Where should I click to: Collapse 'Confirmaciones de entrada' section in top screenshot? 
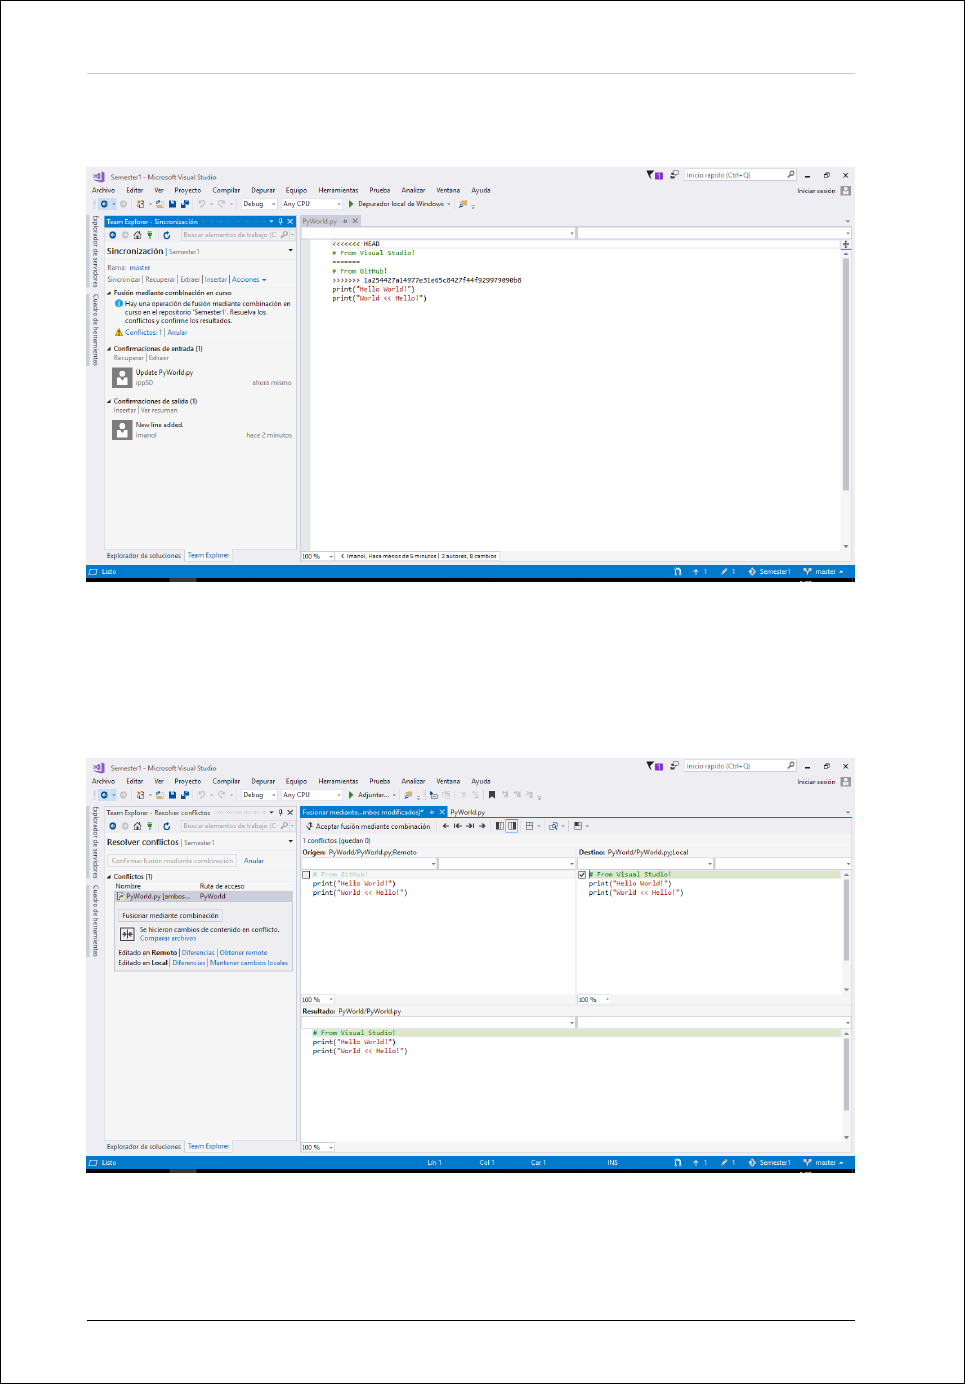point(110,349)
